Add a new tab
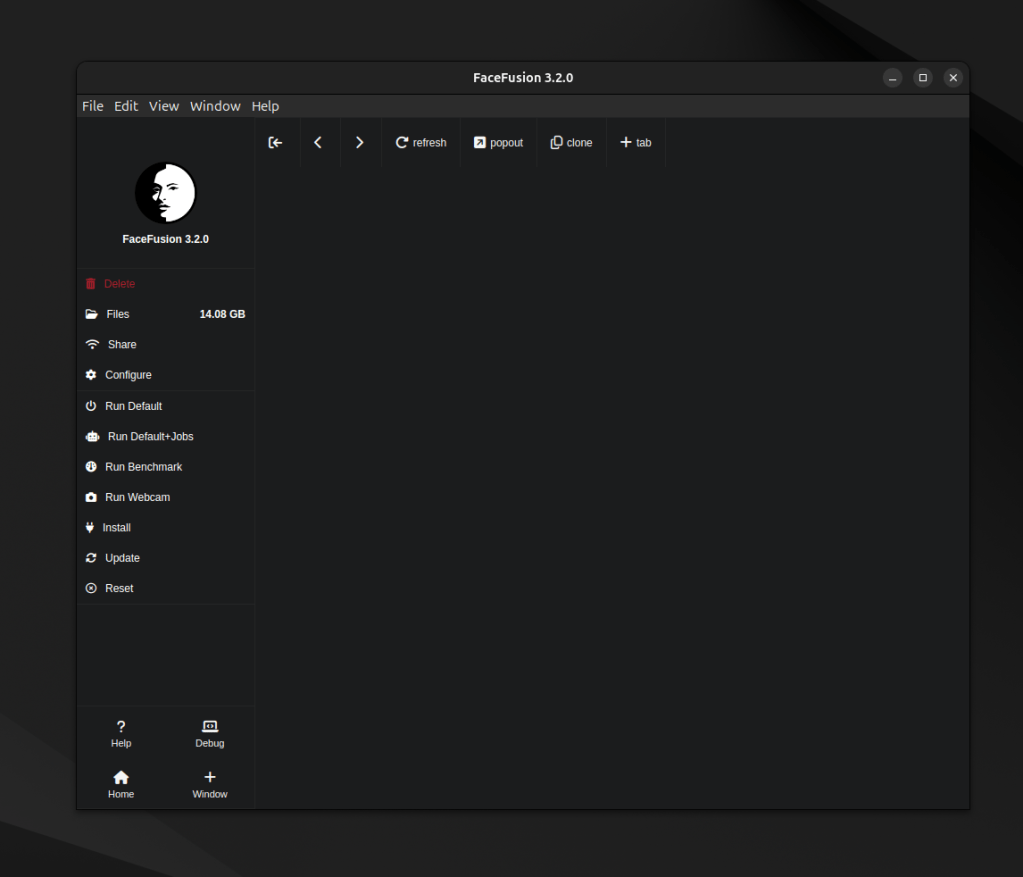Screen dimensions: 1023x877 (x=635, y=143)
